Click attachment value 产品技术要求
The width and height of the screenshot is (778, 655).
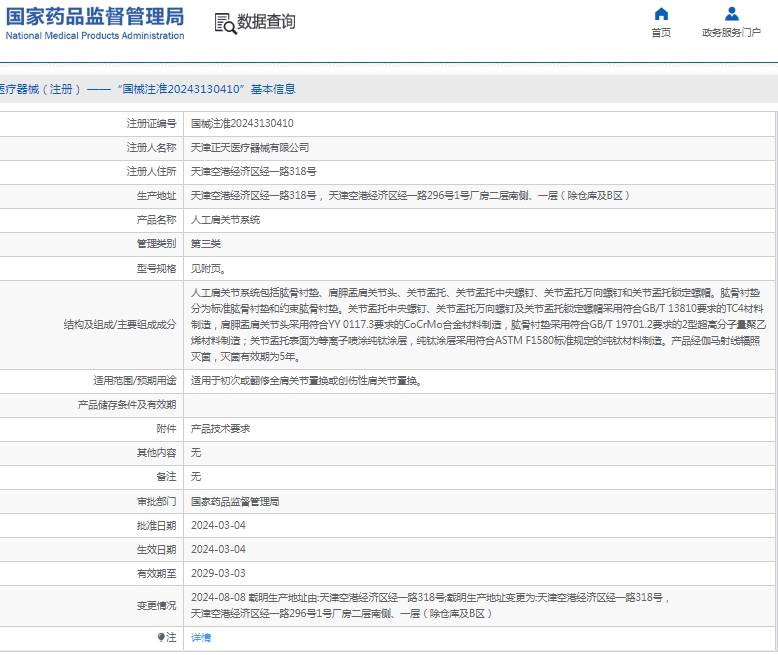point(220,429)
